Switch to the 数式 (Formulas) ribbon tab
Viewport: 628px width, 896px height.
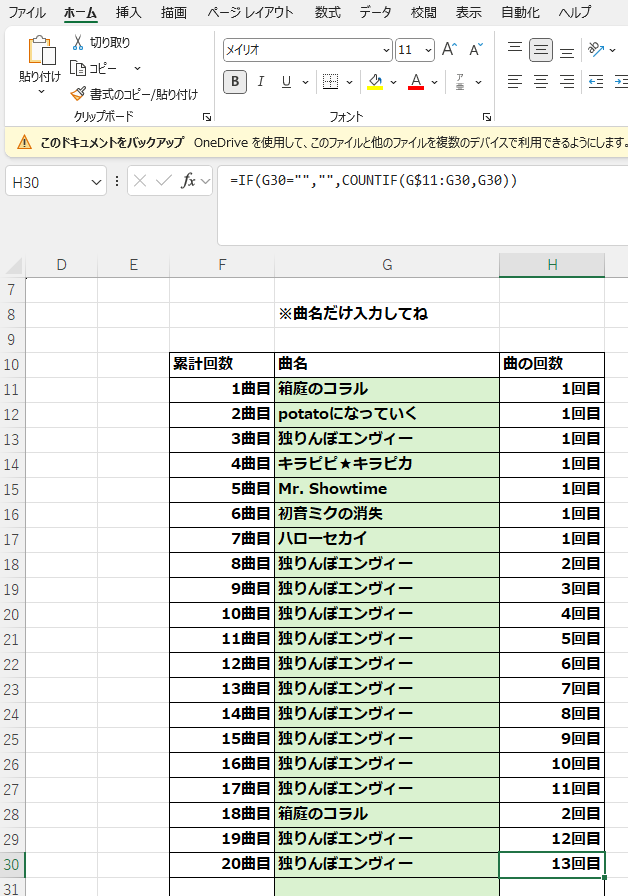pyautogui.click(x=327, y=13)
